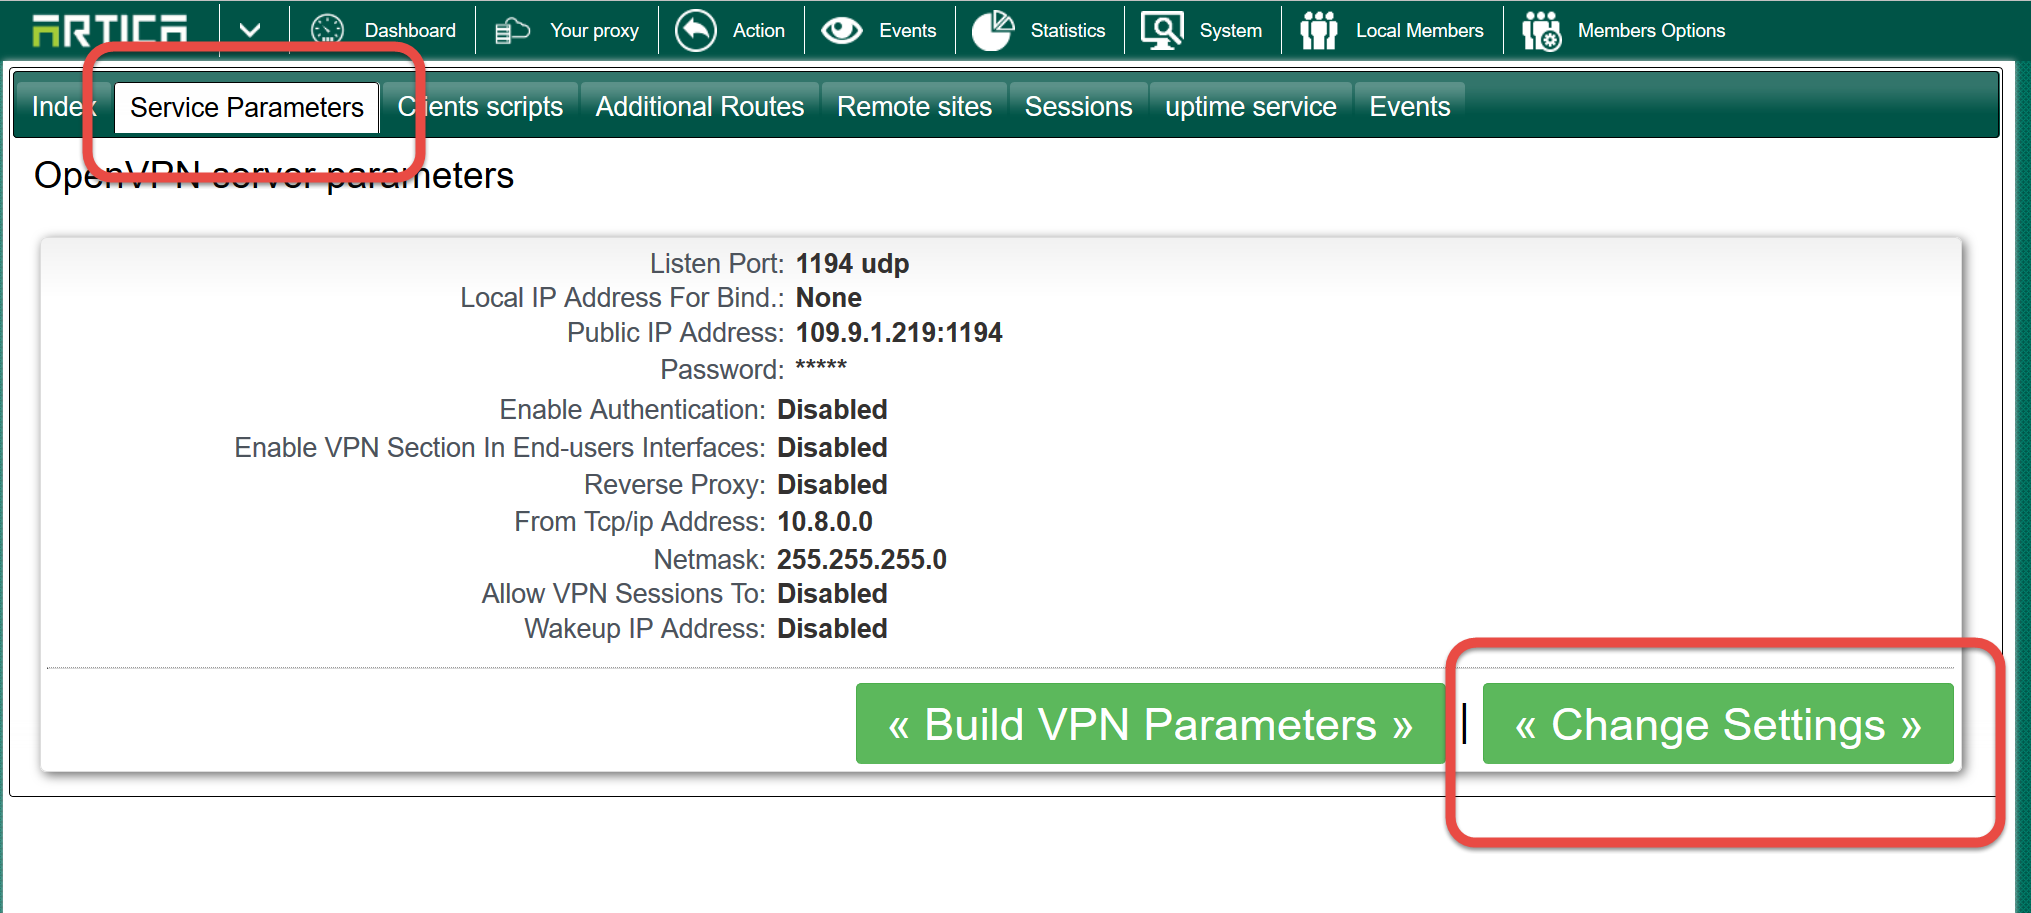
Task: Open the uptime service tab
Action: (x=1250, y=107)
